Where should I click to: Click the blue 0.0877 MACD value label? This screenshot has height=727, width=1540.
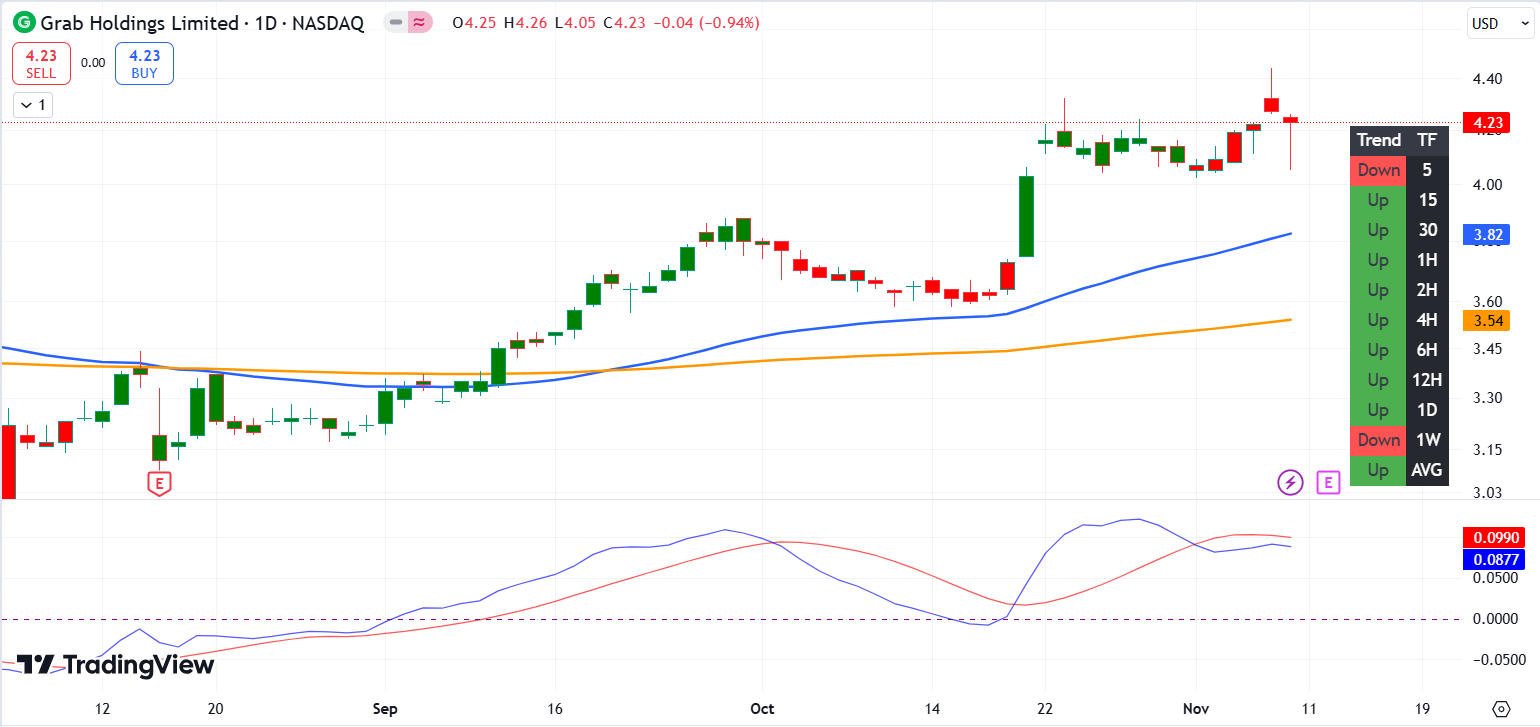coord(1494,559)
